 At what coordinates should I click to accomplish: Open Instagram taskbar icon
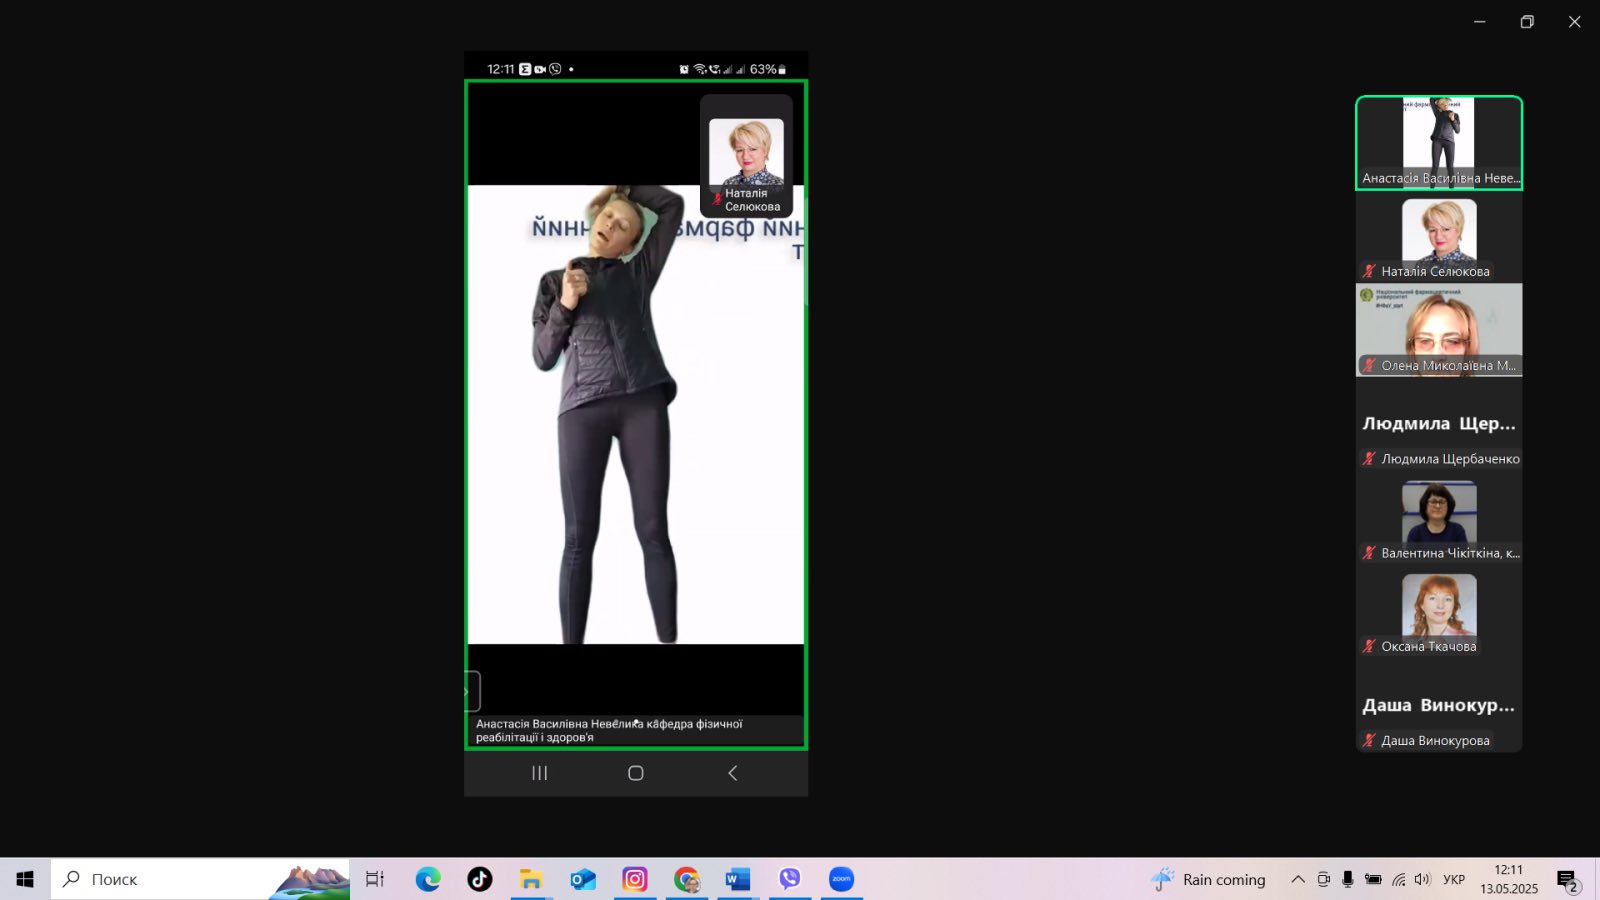(x=635, y=879)
